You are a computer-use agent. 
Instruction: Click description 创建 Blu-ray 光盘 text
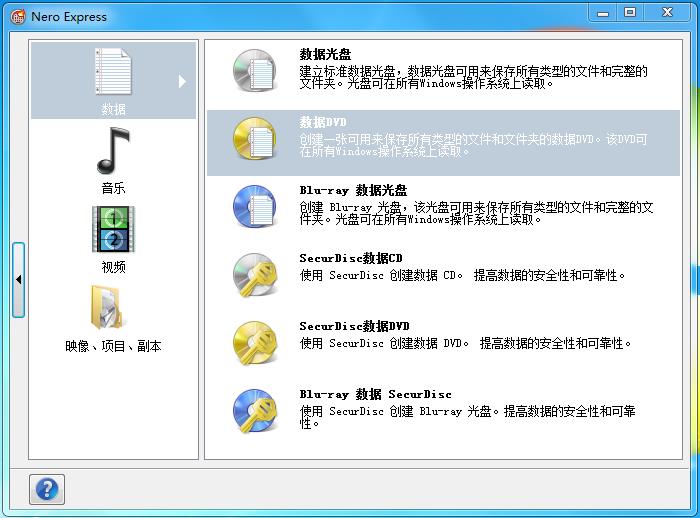click(x=476, y=213)
